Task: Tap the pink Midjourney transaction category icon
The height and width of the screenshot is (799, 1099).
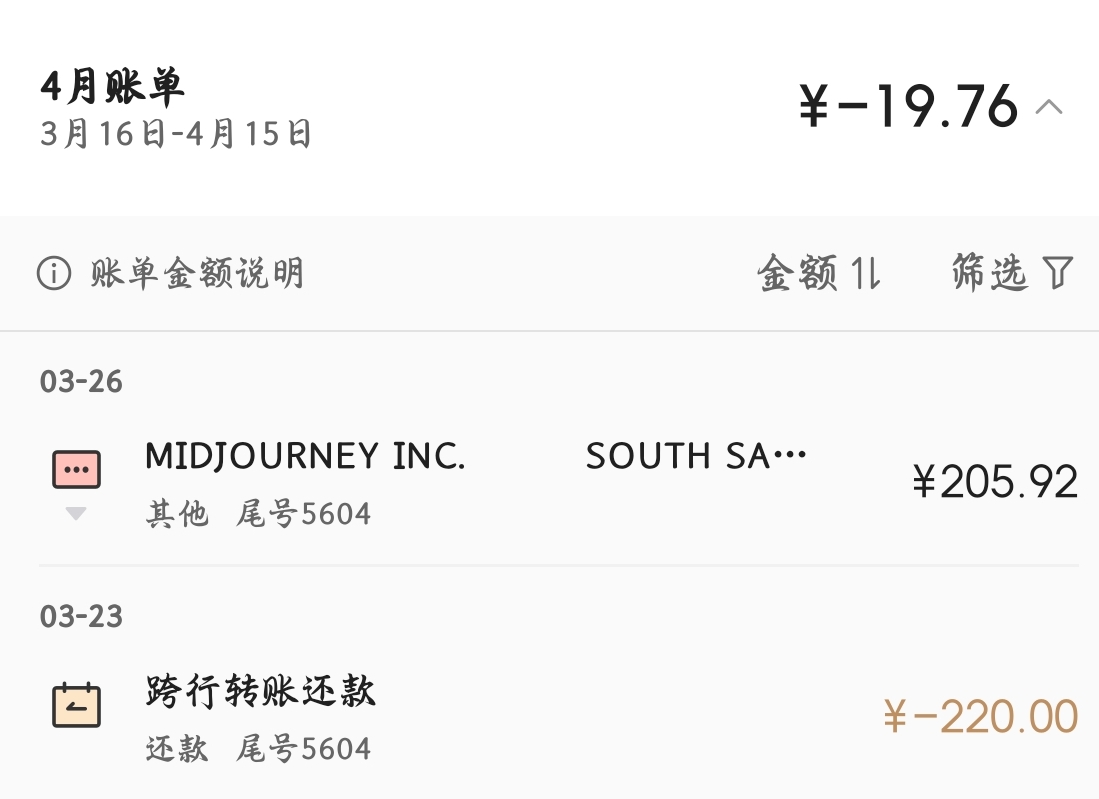Action: [76, 468]
